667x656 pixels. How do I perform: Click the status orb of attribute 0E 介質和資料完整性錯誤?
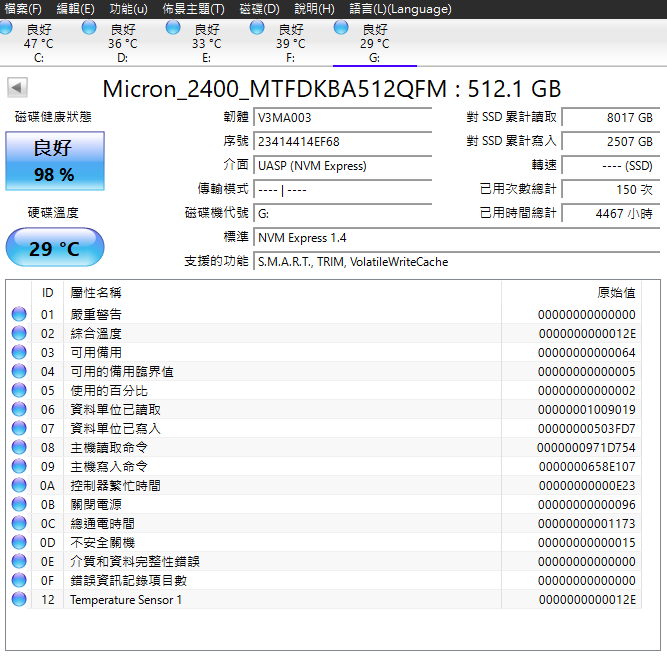19,561
